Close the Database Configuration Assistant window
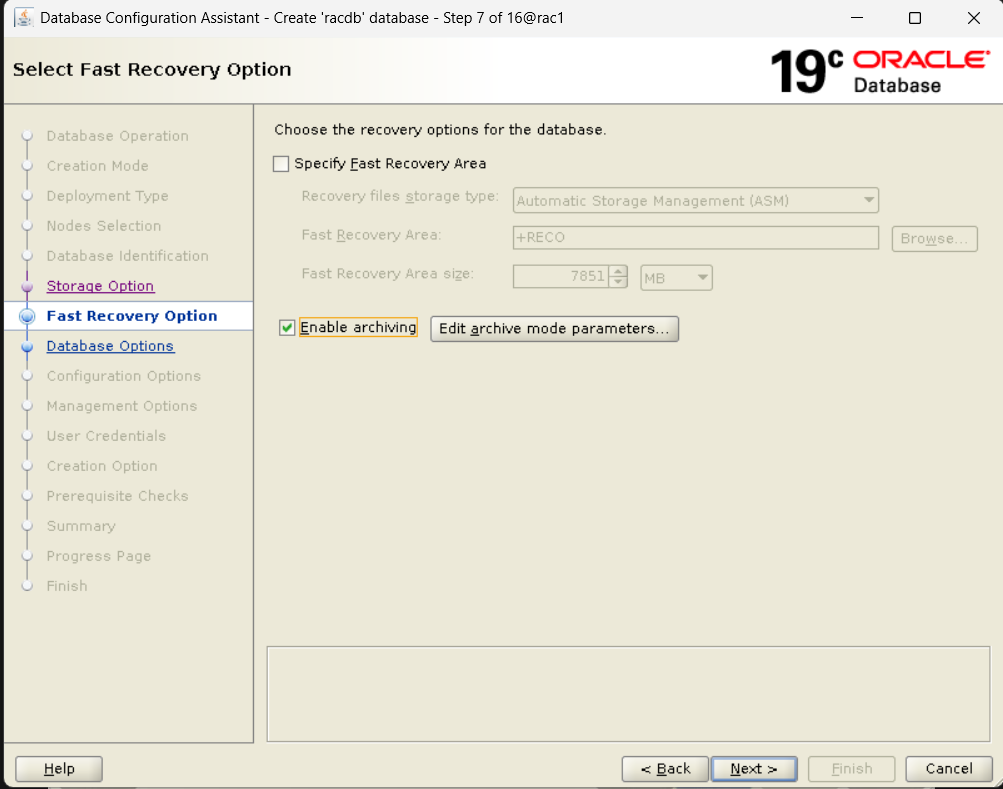The image size is (1003, 789). point(974,18)
